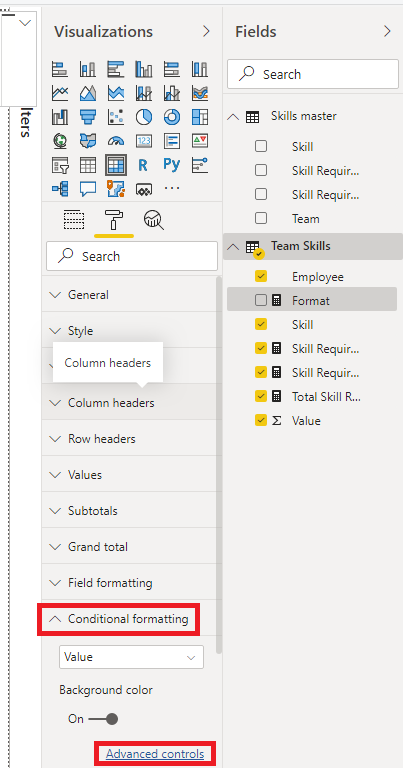Select the Card visual showing 123
Screen dimensions: 403x768
(143, 141)
